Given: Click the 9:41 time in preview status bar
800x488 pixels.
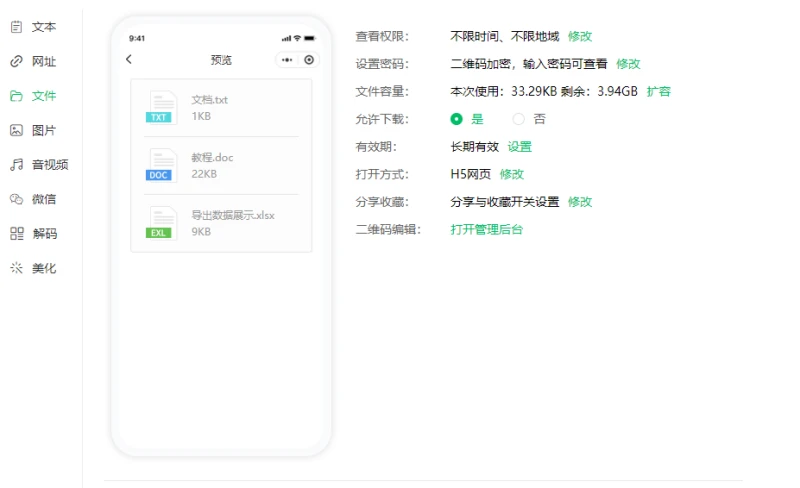Looking at the screenshot, I should click(x=137, y=38).
